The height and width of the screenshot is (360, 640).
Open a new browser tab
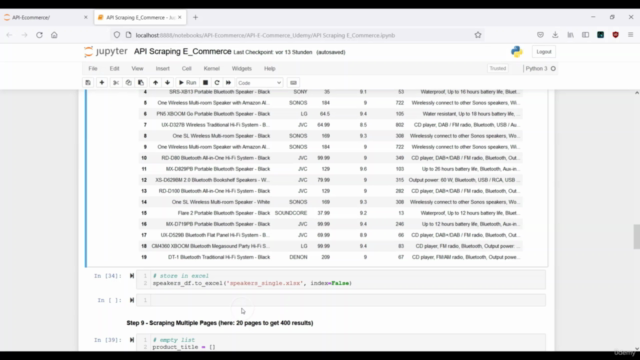click(x=196, y=18)
